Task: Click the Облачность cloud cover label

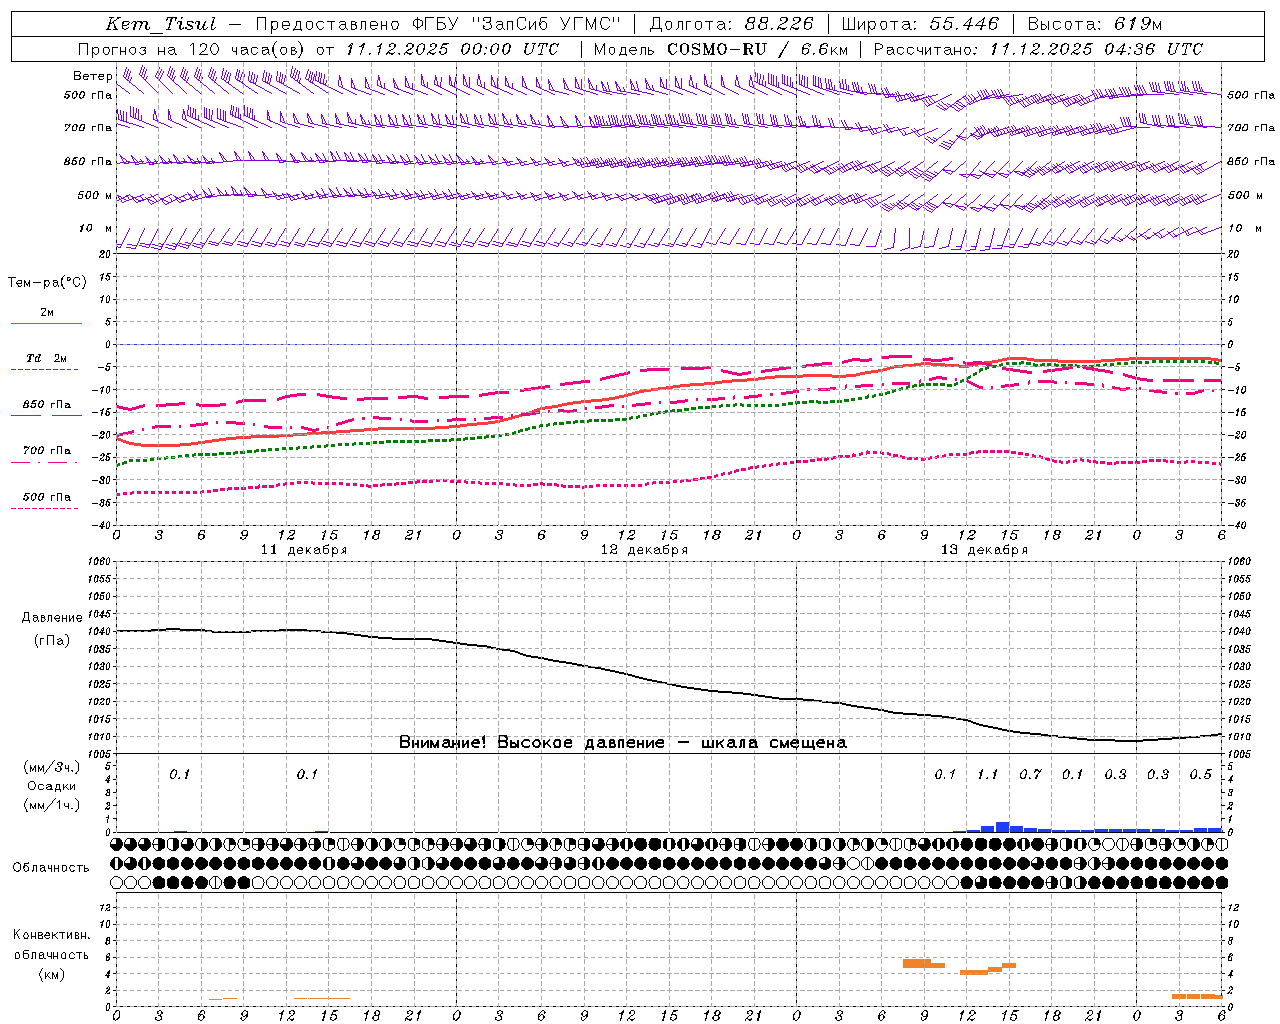Action: pos(51,868)
